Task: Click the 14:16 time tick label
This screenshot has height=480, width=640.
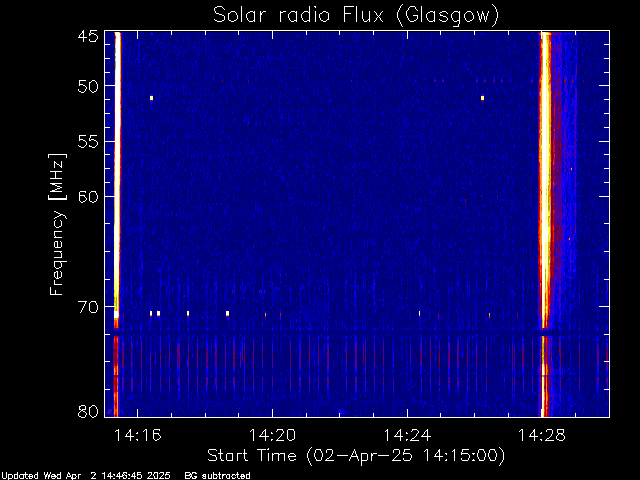Action: (x=138, y=436)
